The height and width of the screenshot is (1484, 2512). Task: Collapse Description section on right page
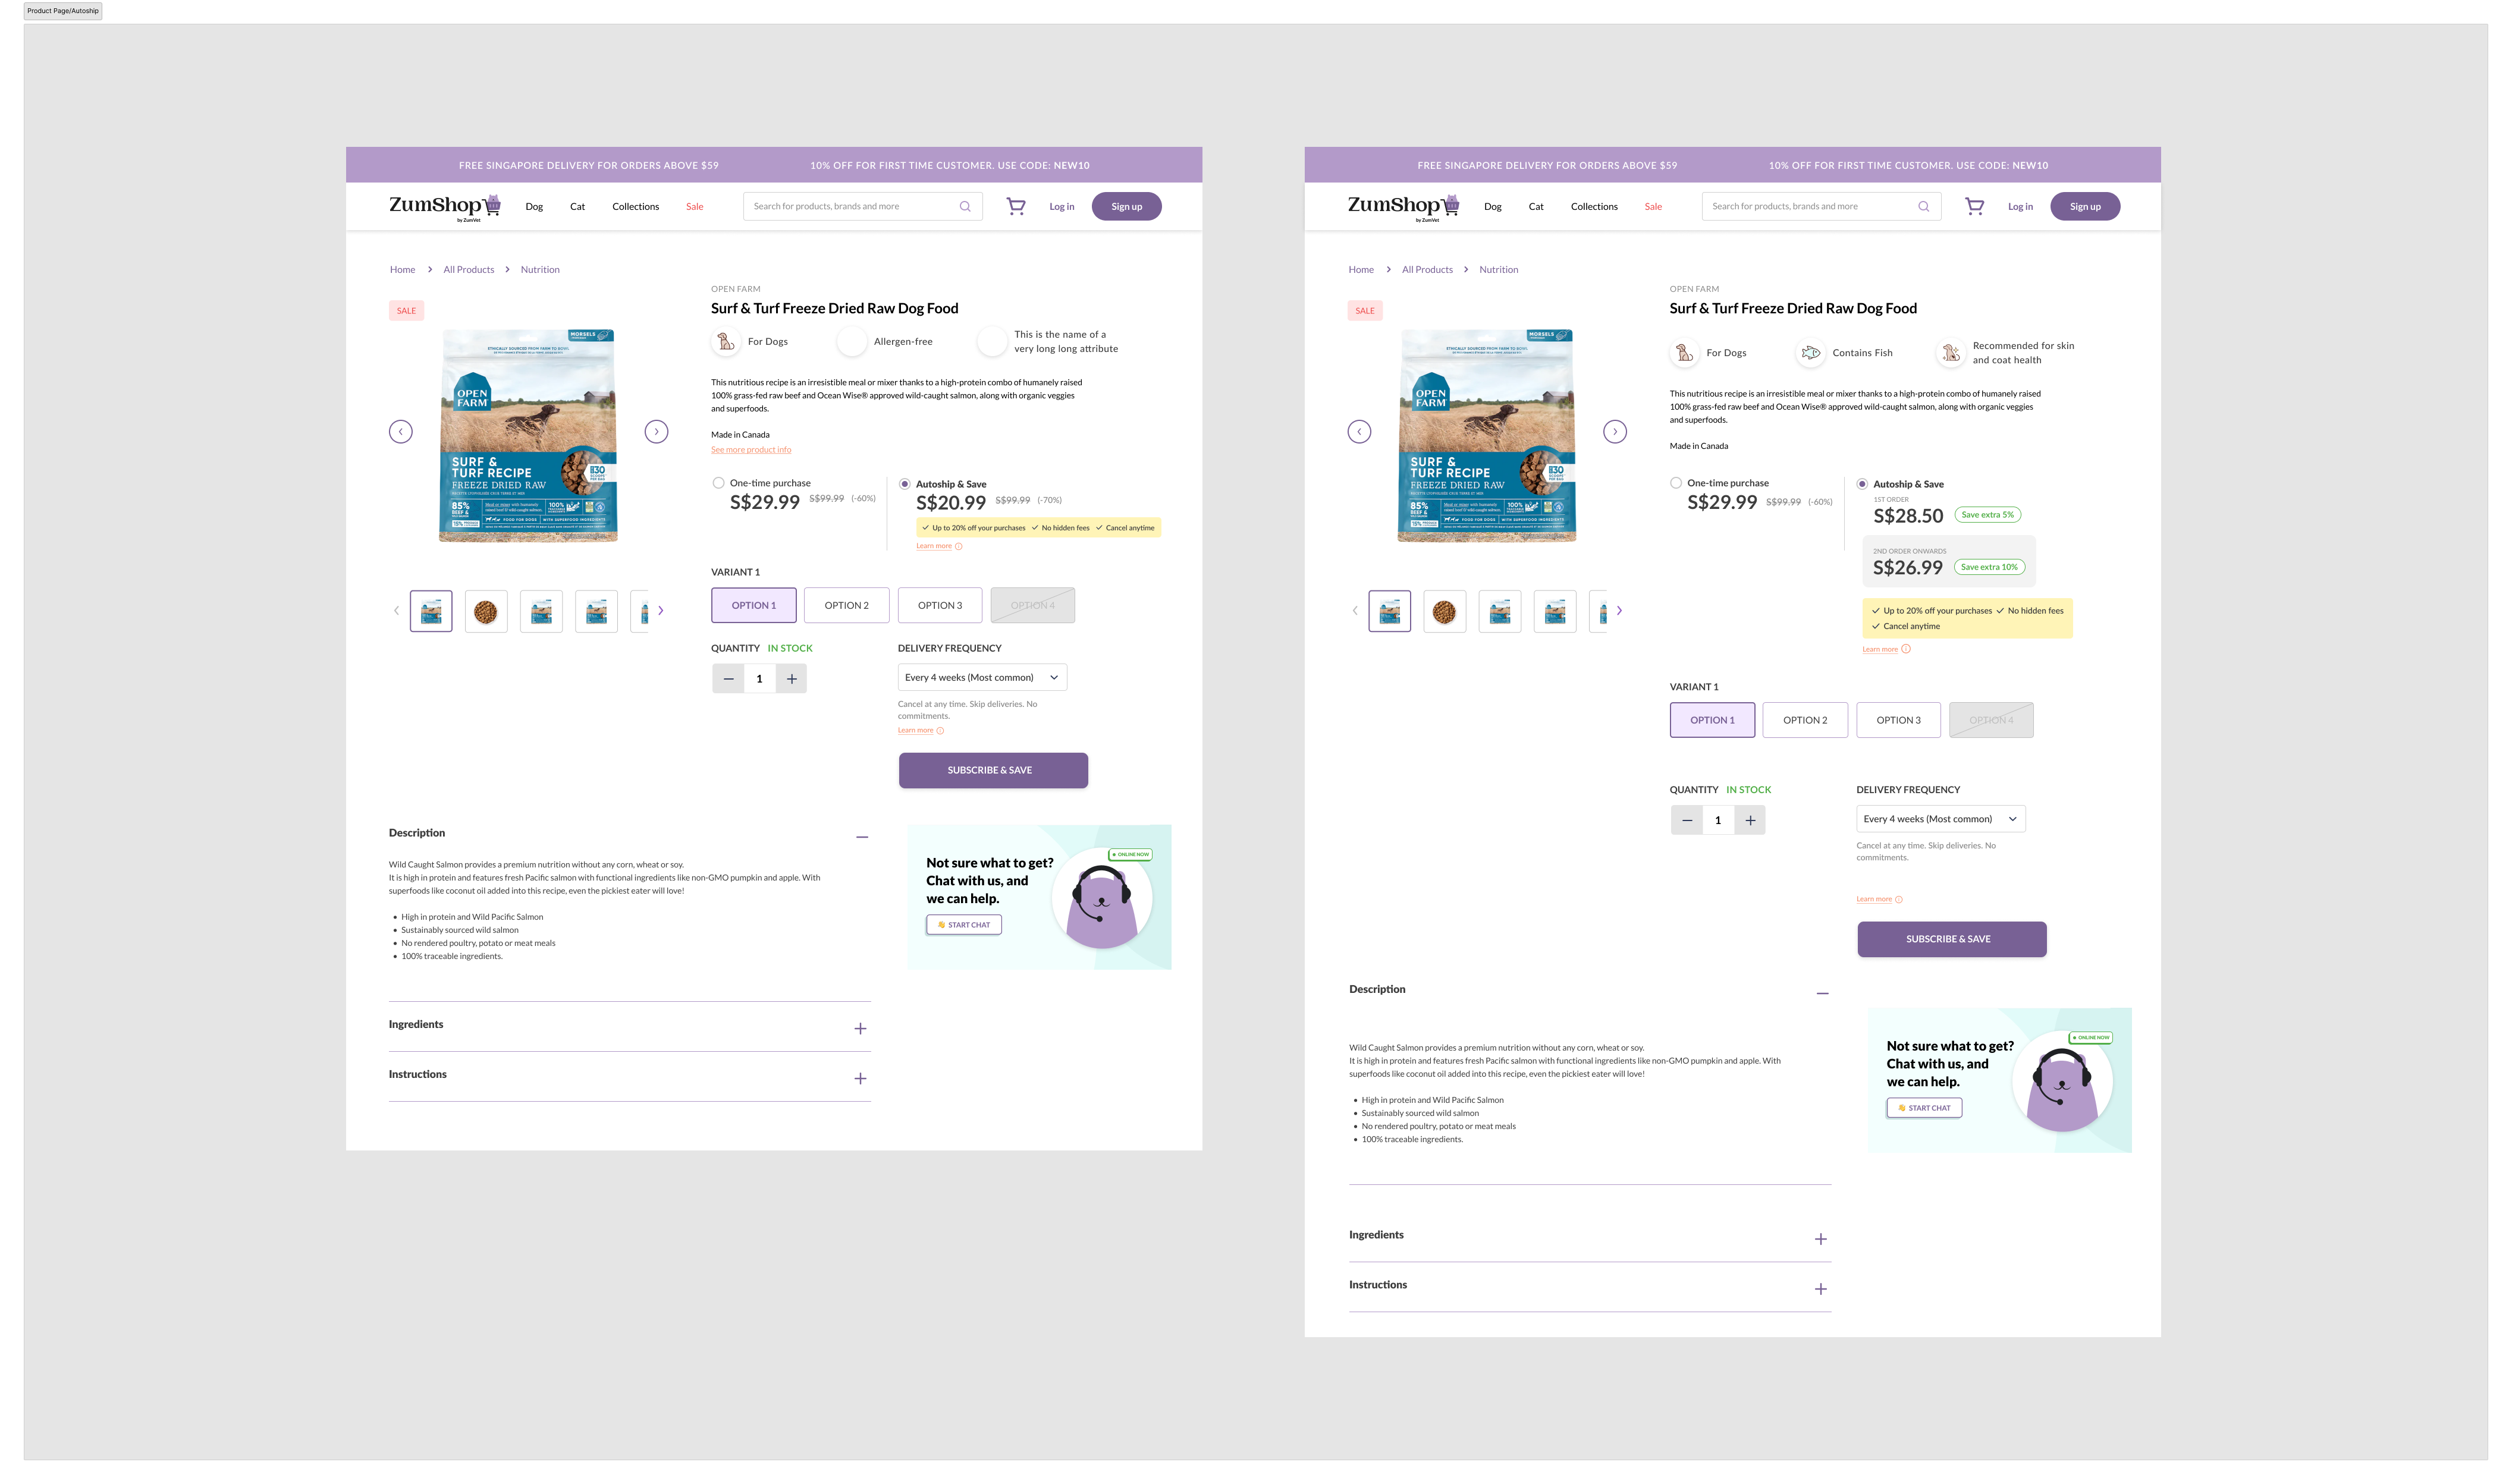click(x=1823, y=994)
